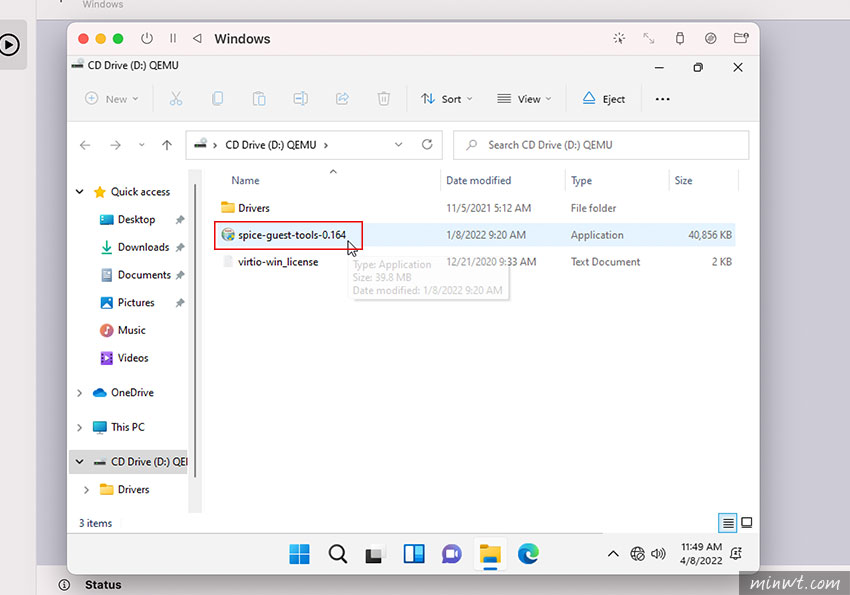Expand the Drivers subfolder in sidebar

[x=86, y=490]
